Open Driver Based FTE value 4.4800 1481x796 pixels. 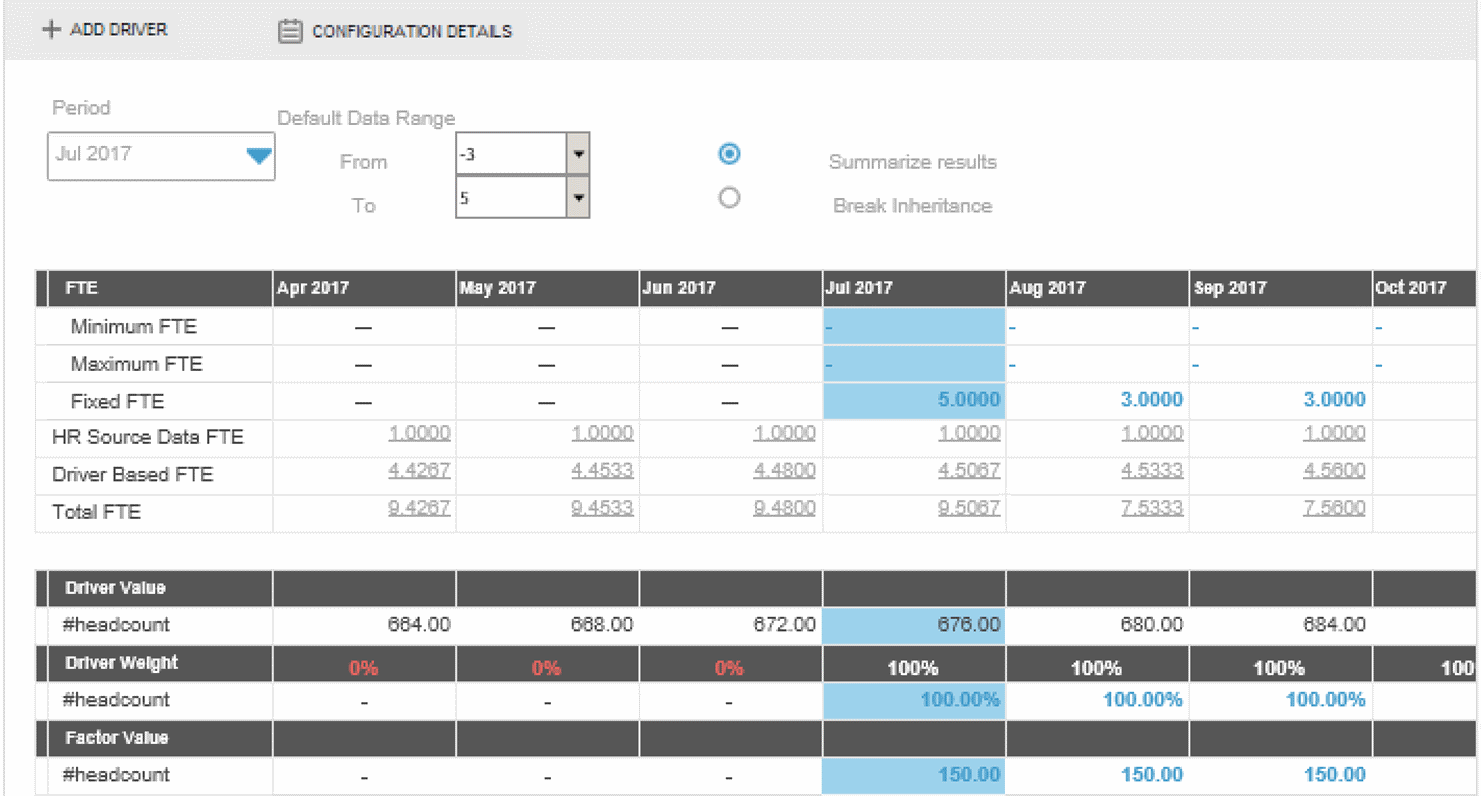[x=785, y=471]
